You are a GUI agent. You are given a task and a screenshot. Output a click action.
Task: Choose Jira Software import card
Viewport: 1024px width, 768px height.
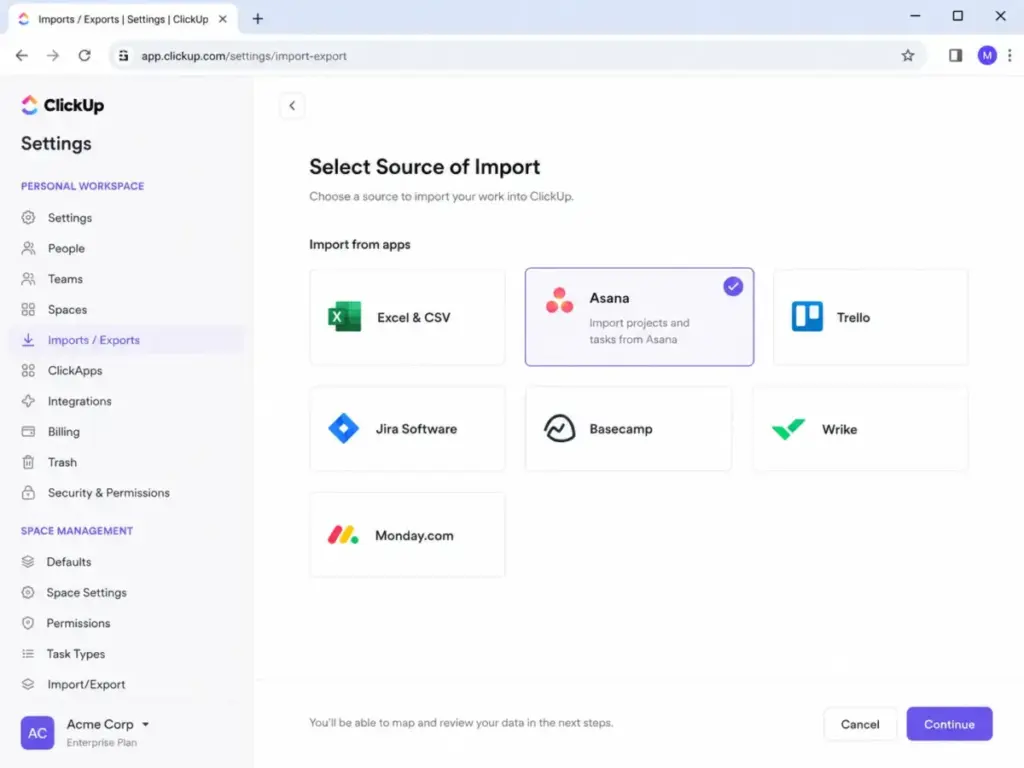(407, 429)
